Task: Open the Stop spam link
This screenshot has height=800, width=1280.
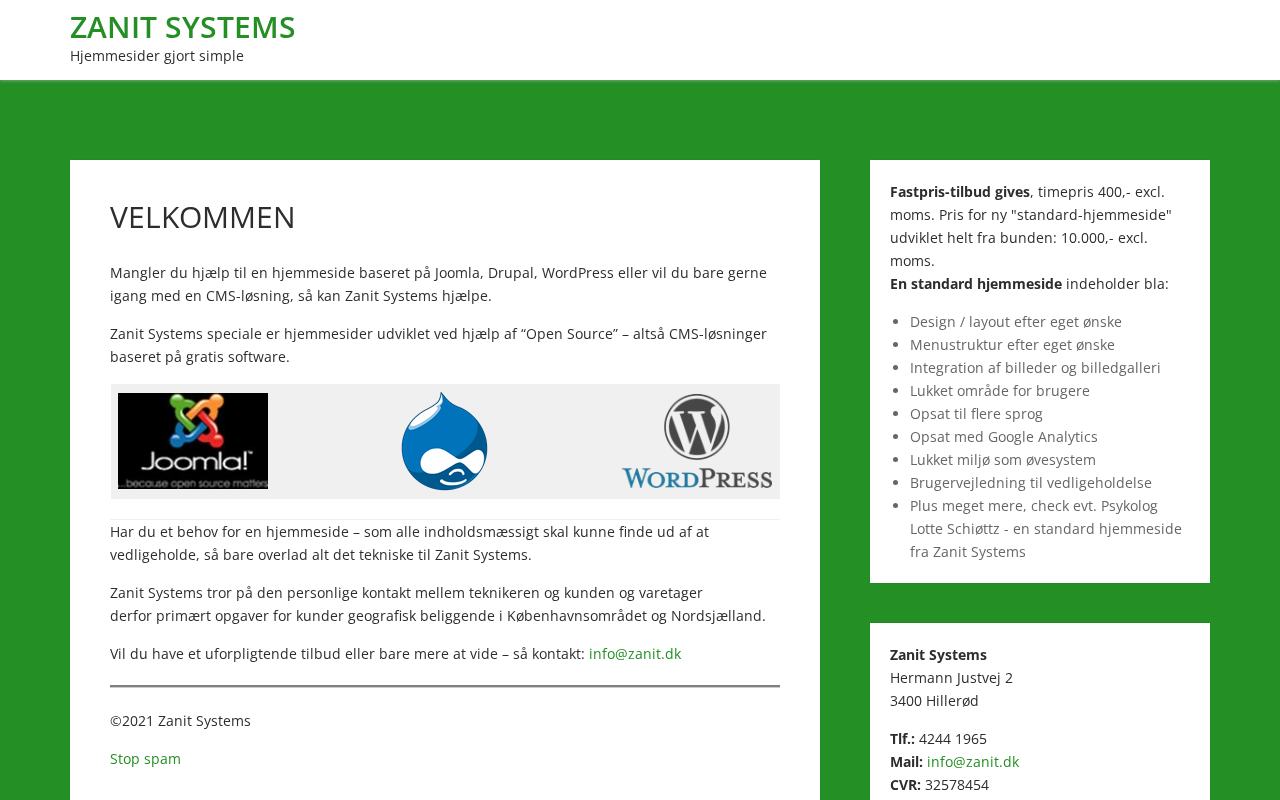Action: pyautogui.click(x=145, y=759)
